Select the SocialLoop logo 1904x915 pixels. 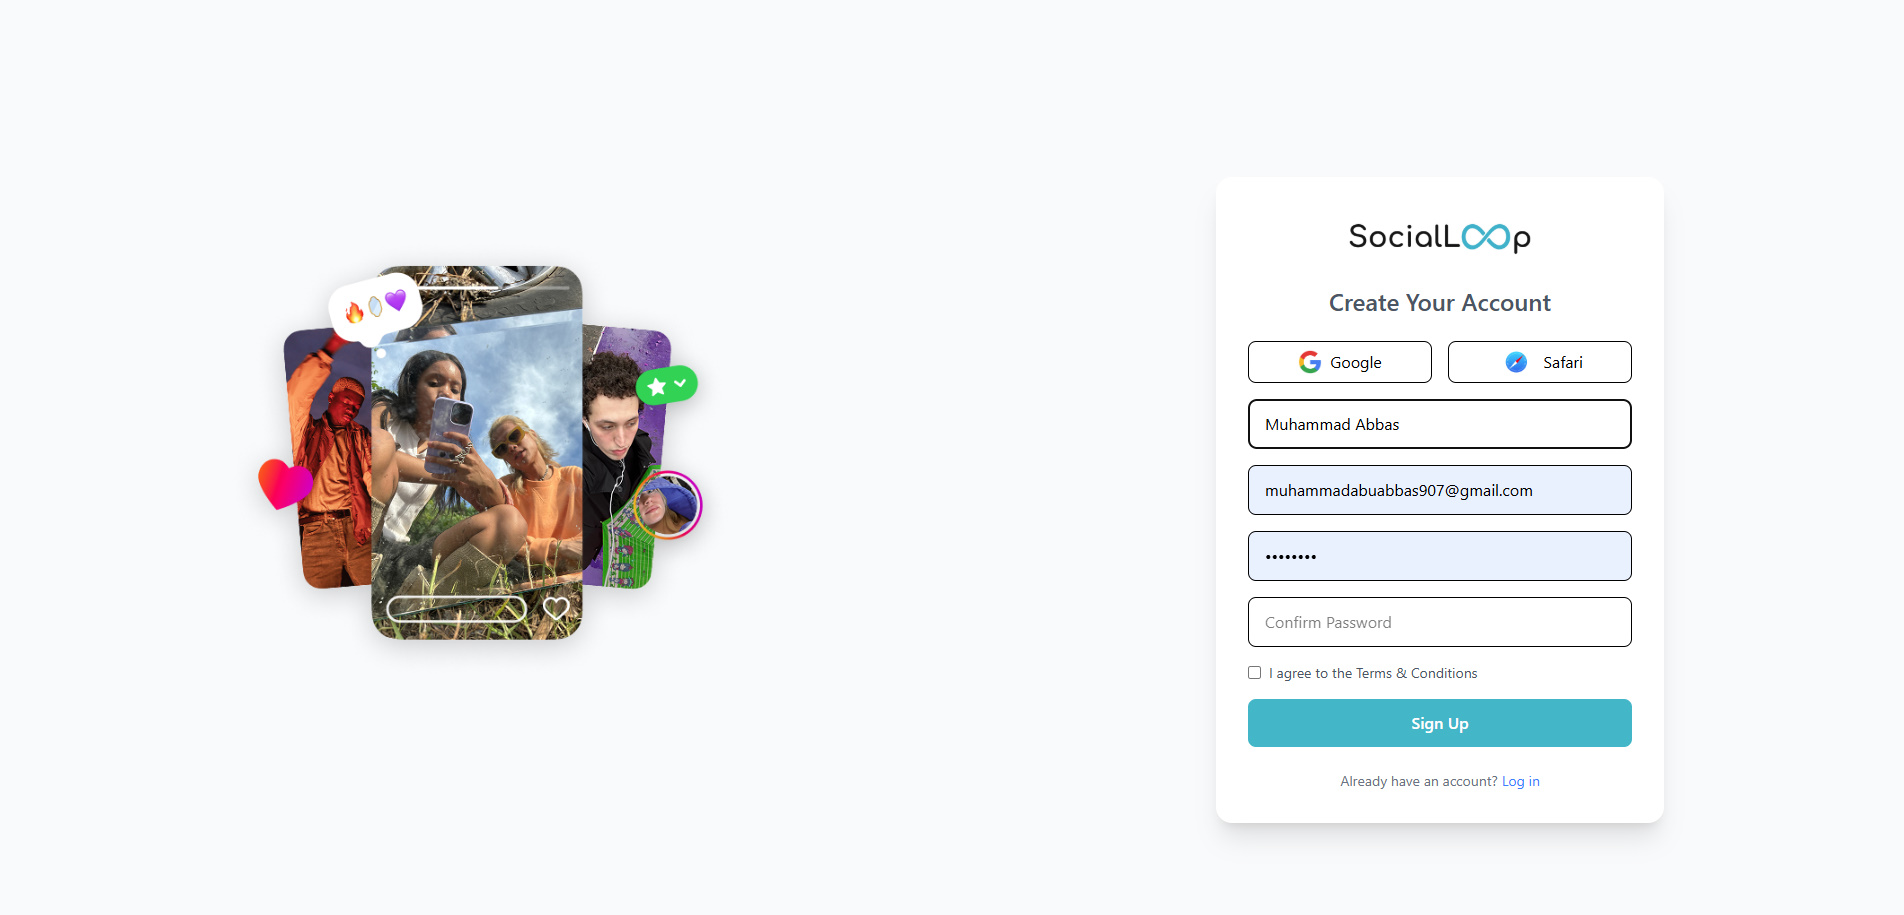point(1439,237)
